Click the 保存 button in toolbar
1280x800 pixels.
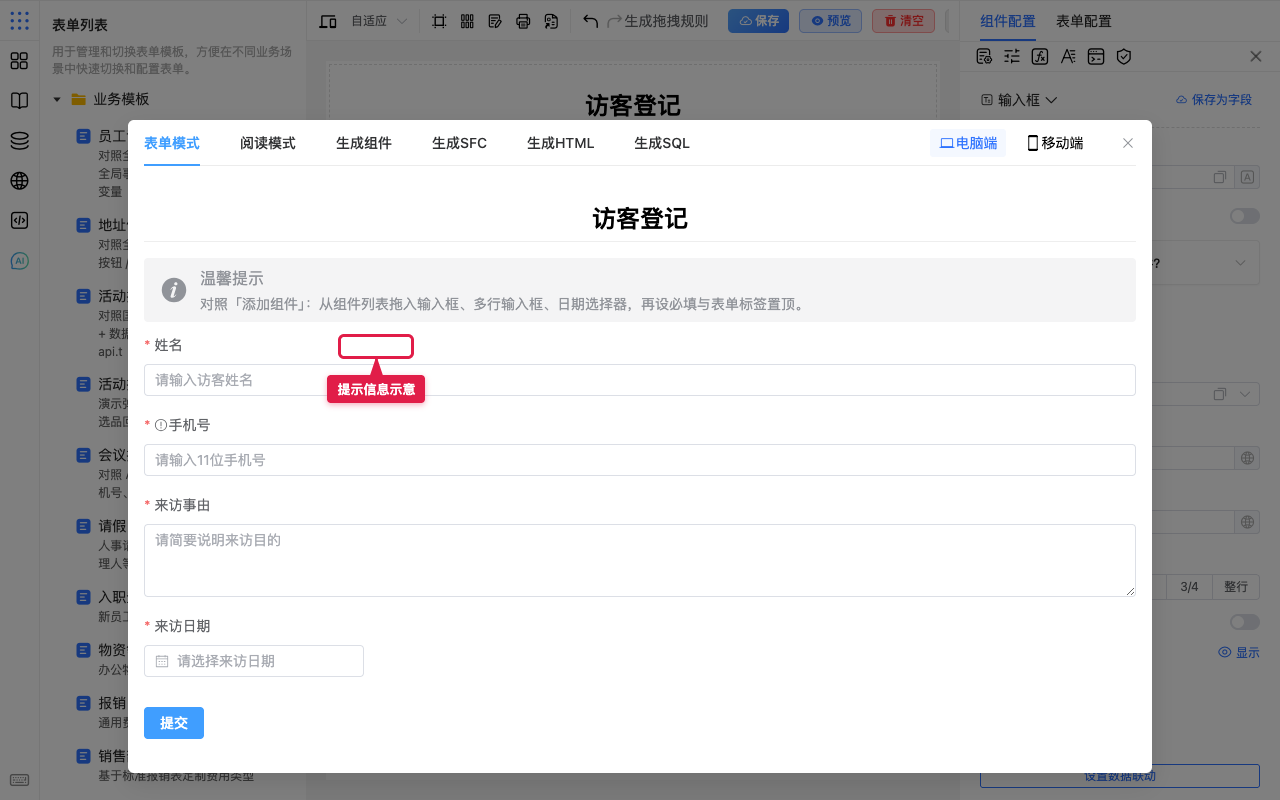pos(758,21)
